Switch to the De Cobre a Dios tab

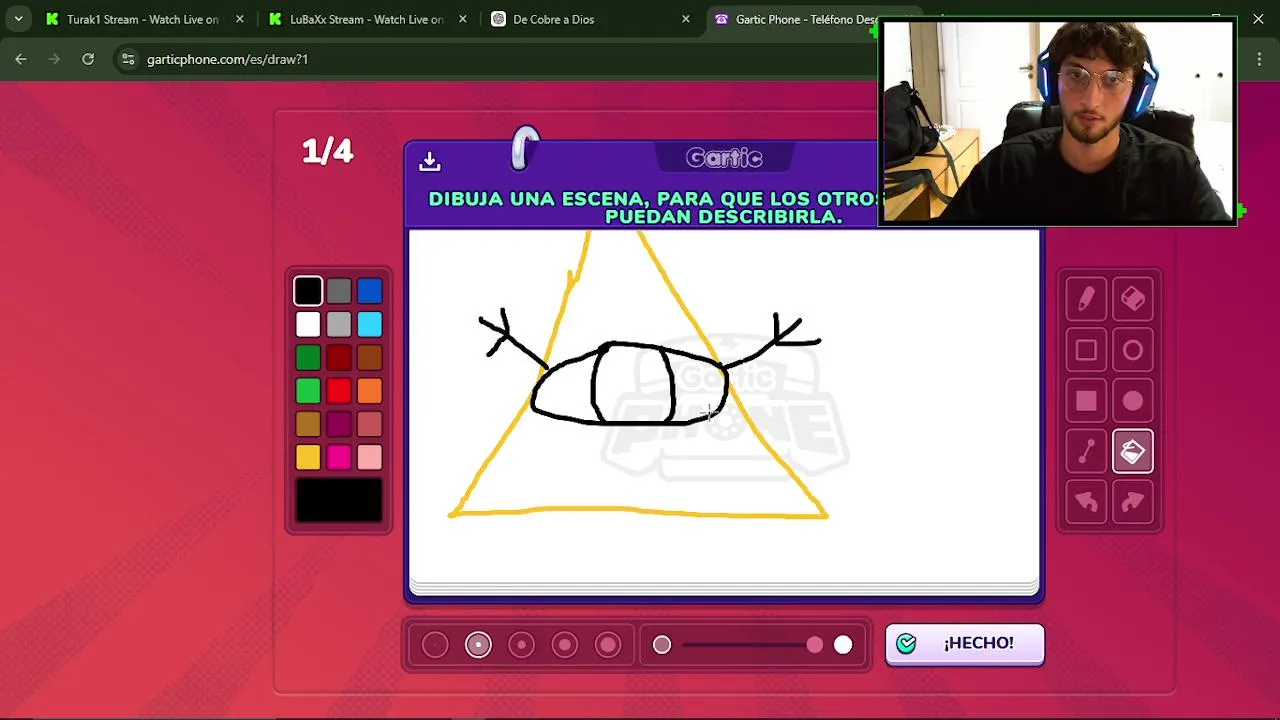[588, 19]
